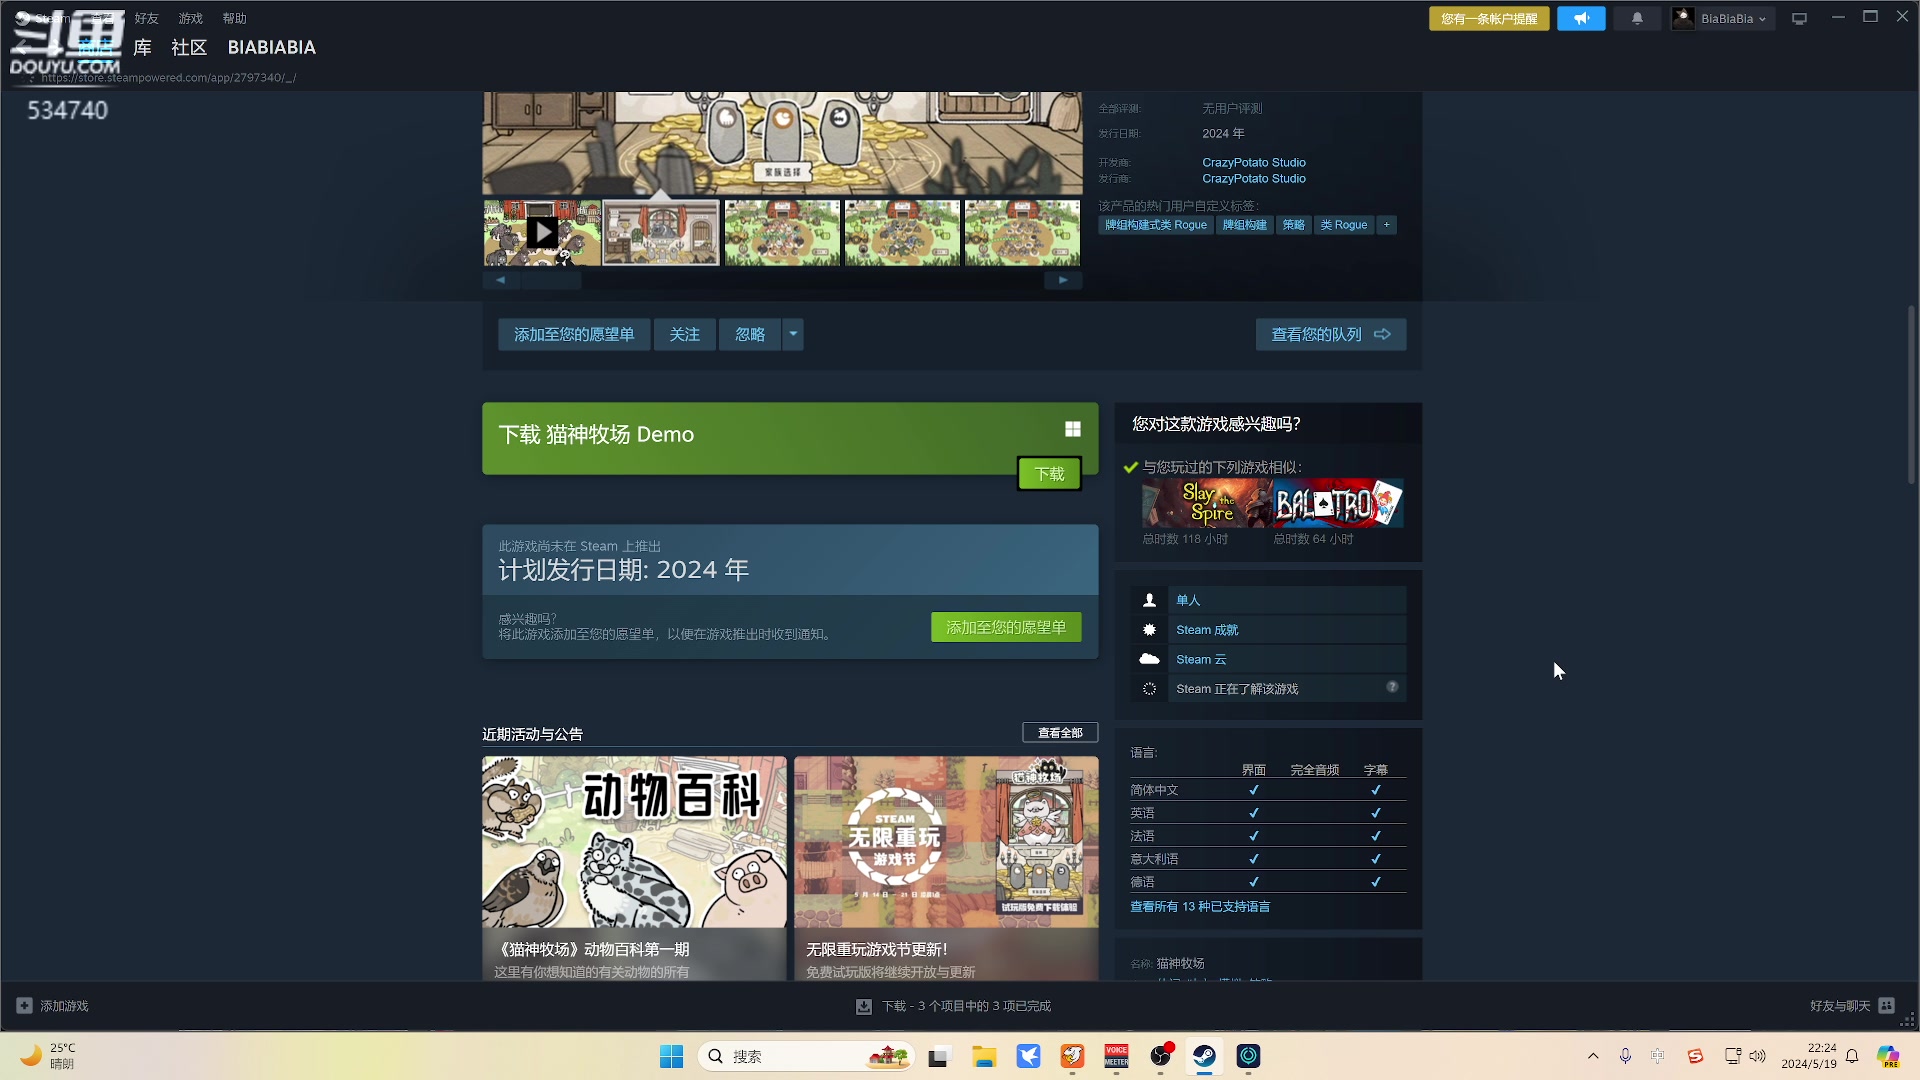The width and height of the screenshot is (1920, 1080).
Task: Open the 无限重玩游戏节更新 event card
Action: tap(946, 868)
